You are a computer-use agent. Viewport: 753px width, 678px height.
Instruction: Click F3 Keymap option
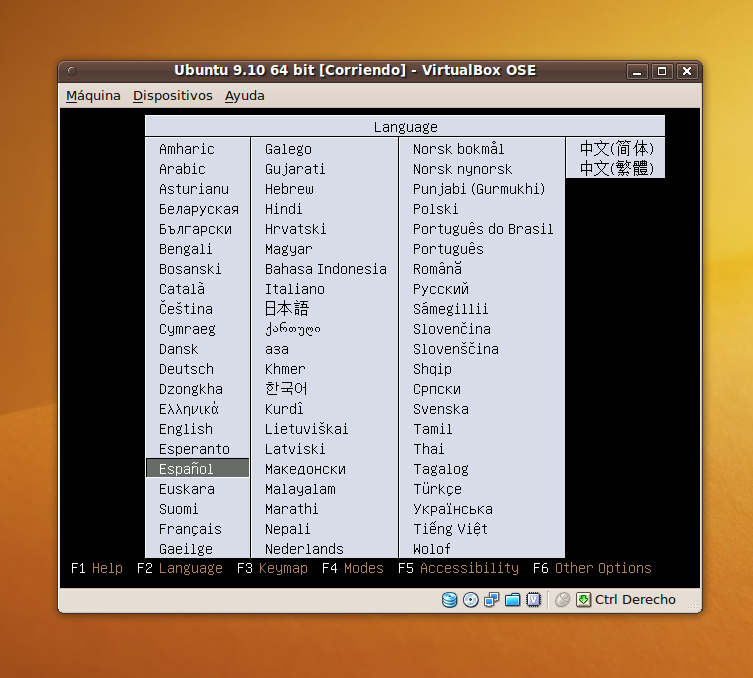pyautogui.click(x=272, y=568)
